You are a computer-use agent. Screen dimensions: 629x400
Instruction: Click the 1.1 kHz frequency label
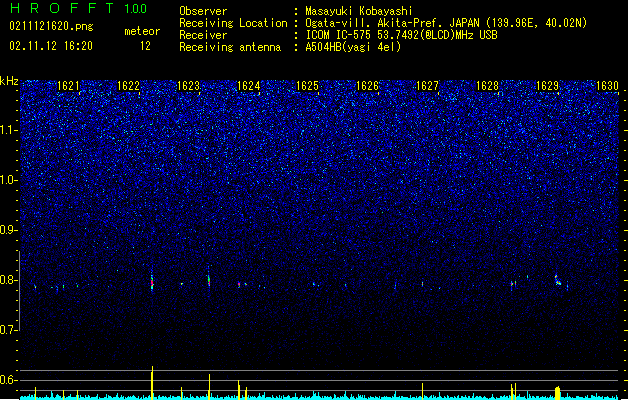(9, 130)
